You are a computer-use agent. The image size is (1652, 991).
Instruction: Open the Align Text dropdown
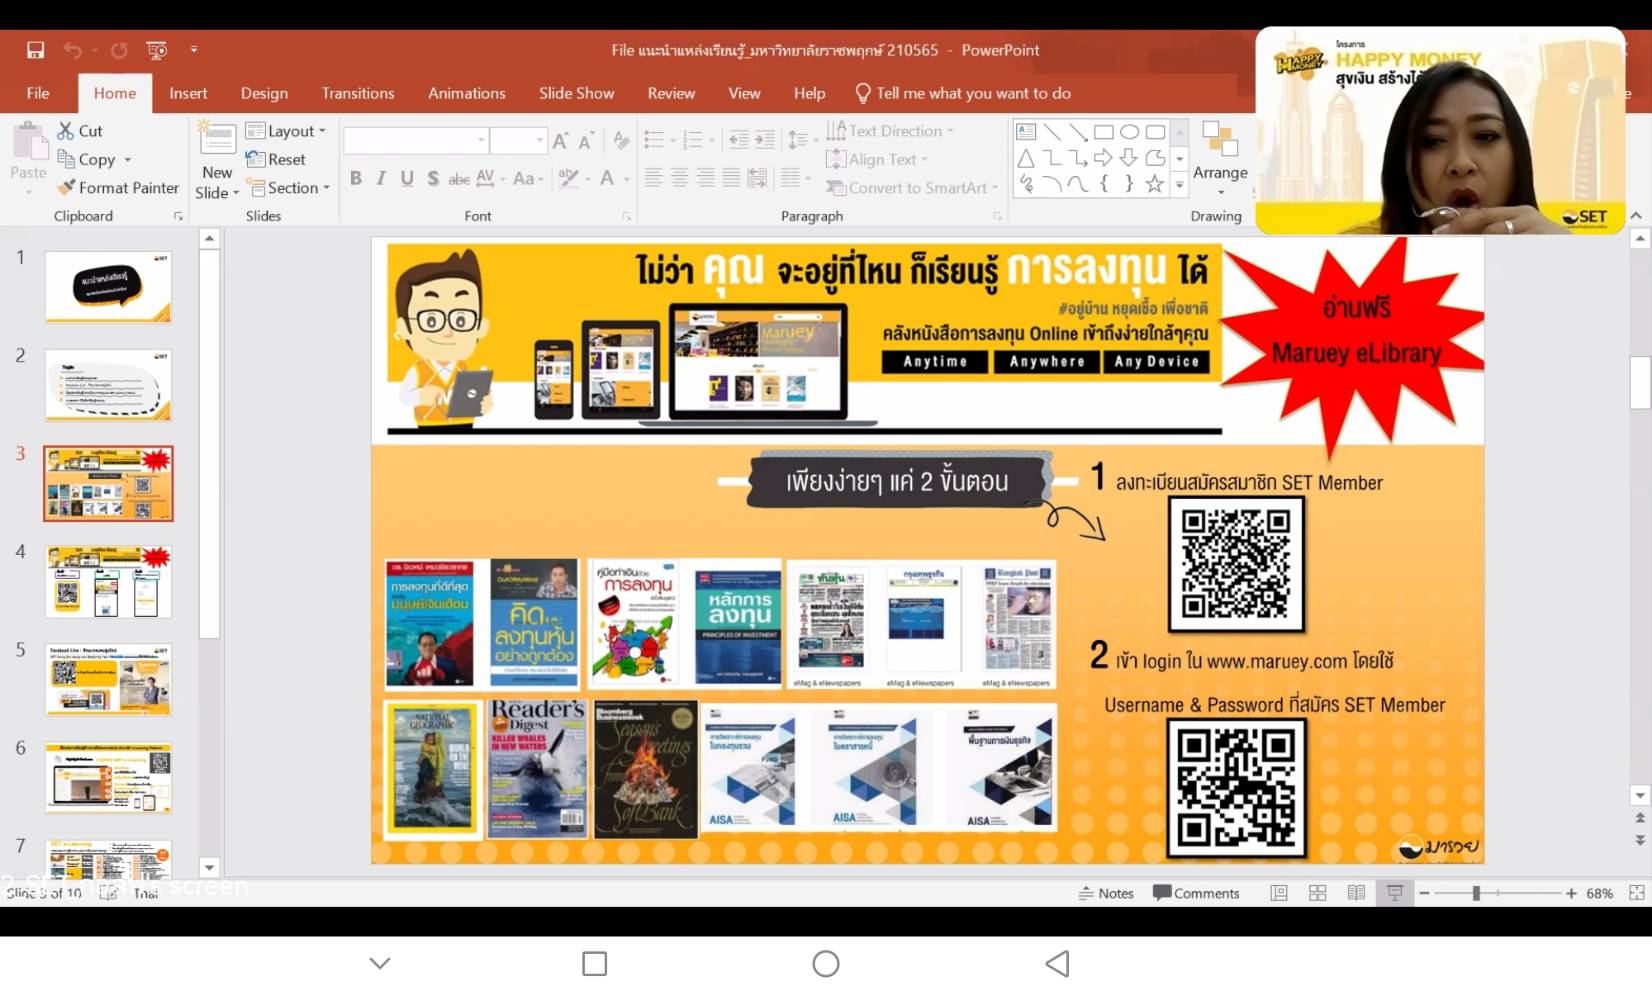click(x=877, y=159)
